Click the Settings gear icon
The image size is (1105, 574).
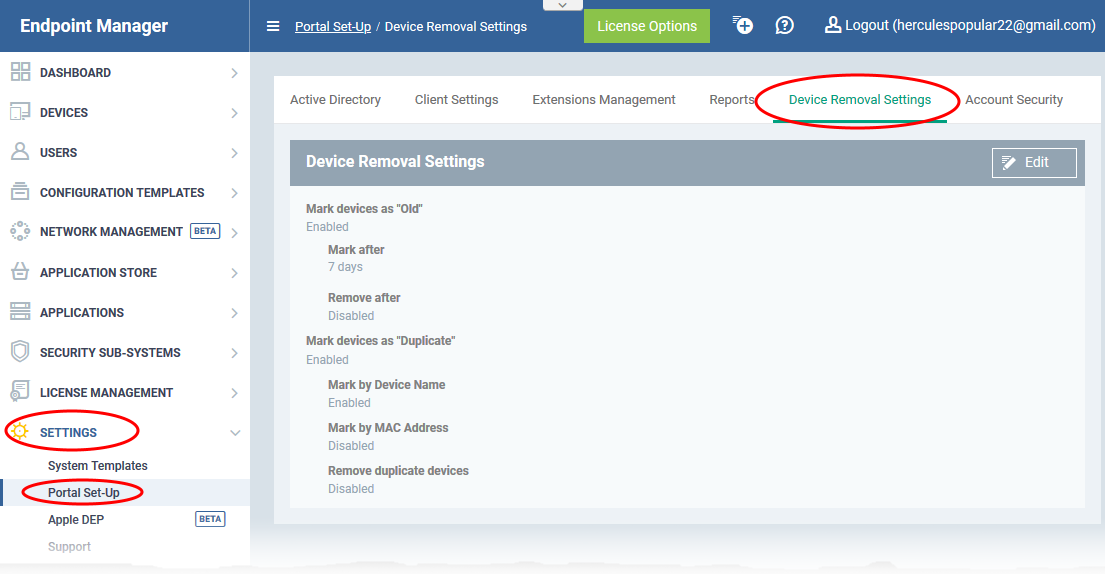point(20,432)
